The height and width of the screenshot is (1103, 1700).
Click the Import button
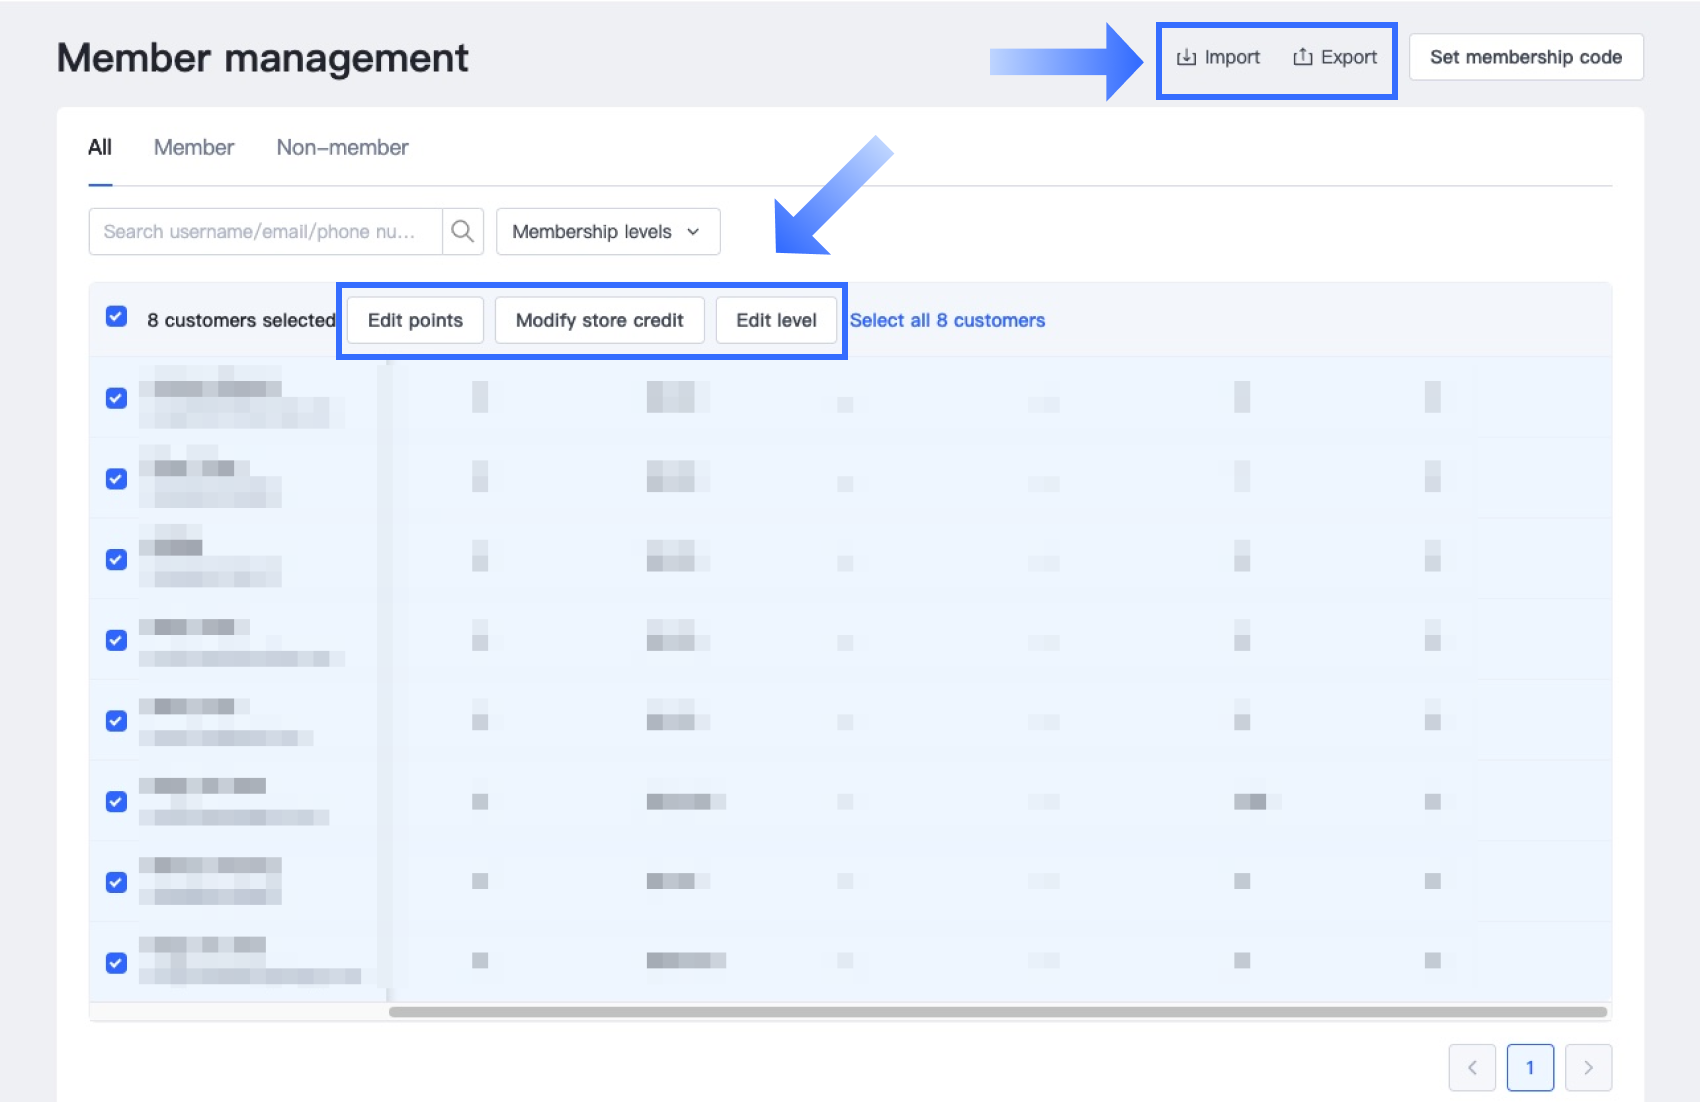point(1218,57)
